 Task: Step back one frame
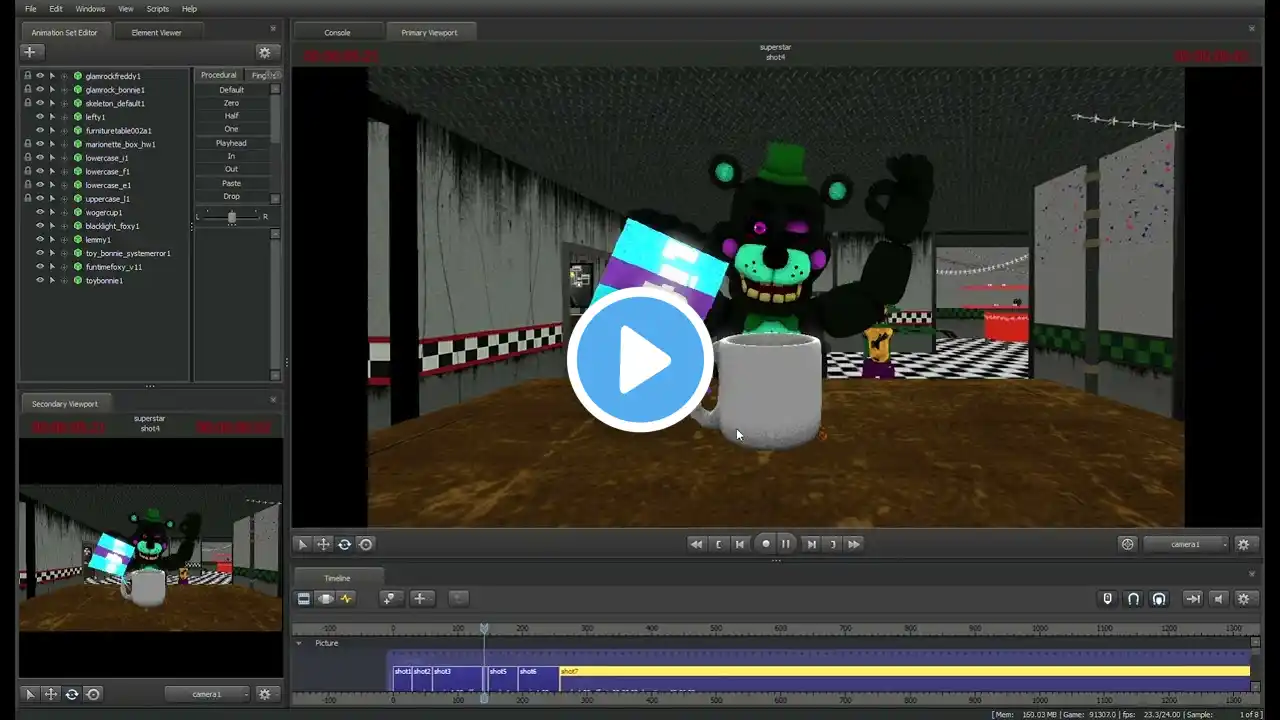point(740,544)
